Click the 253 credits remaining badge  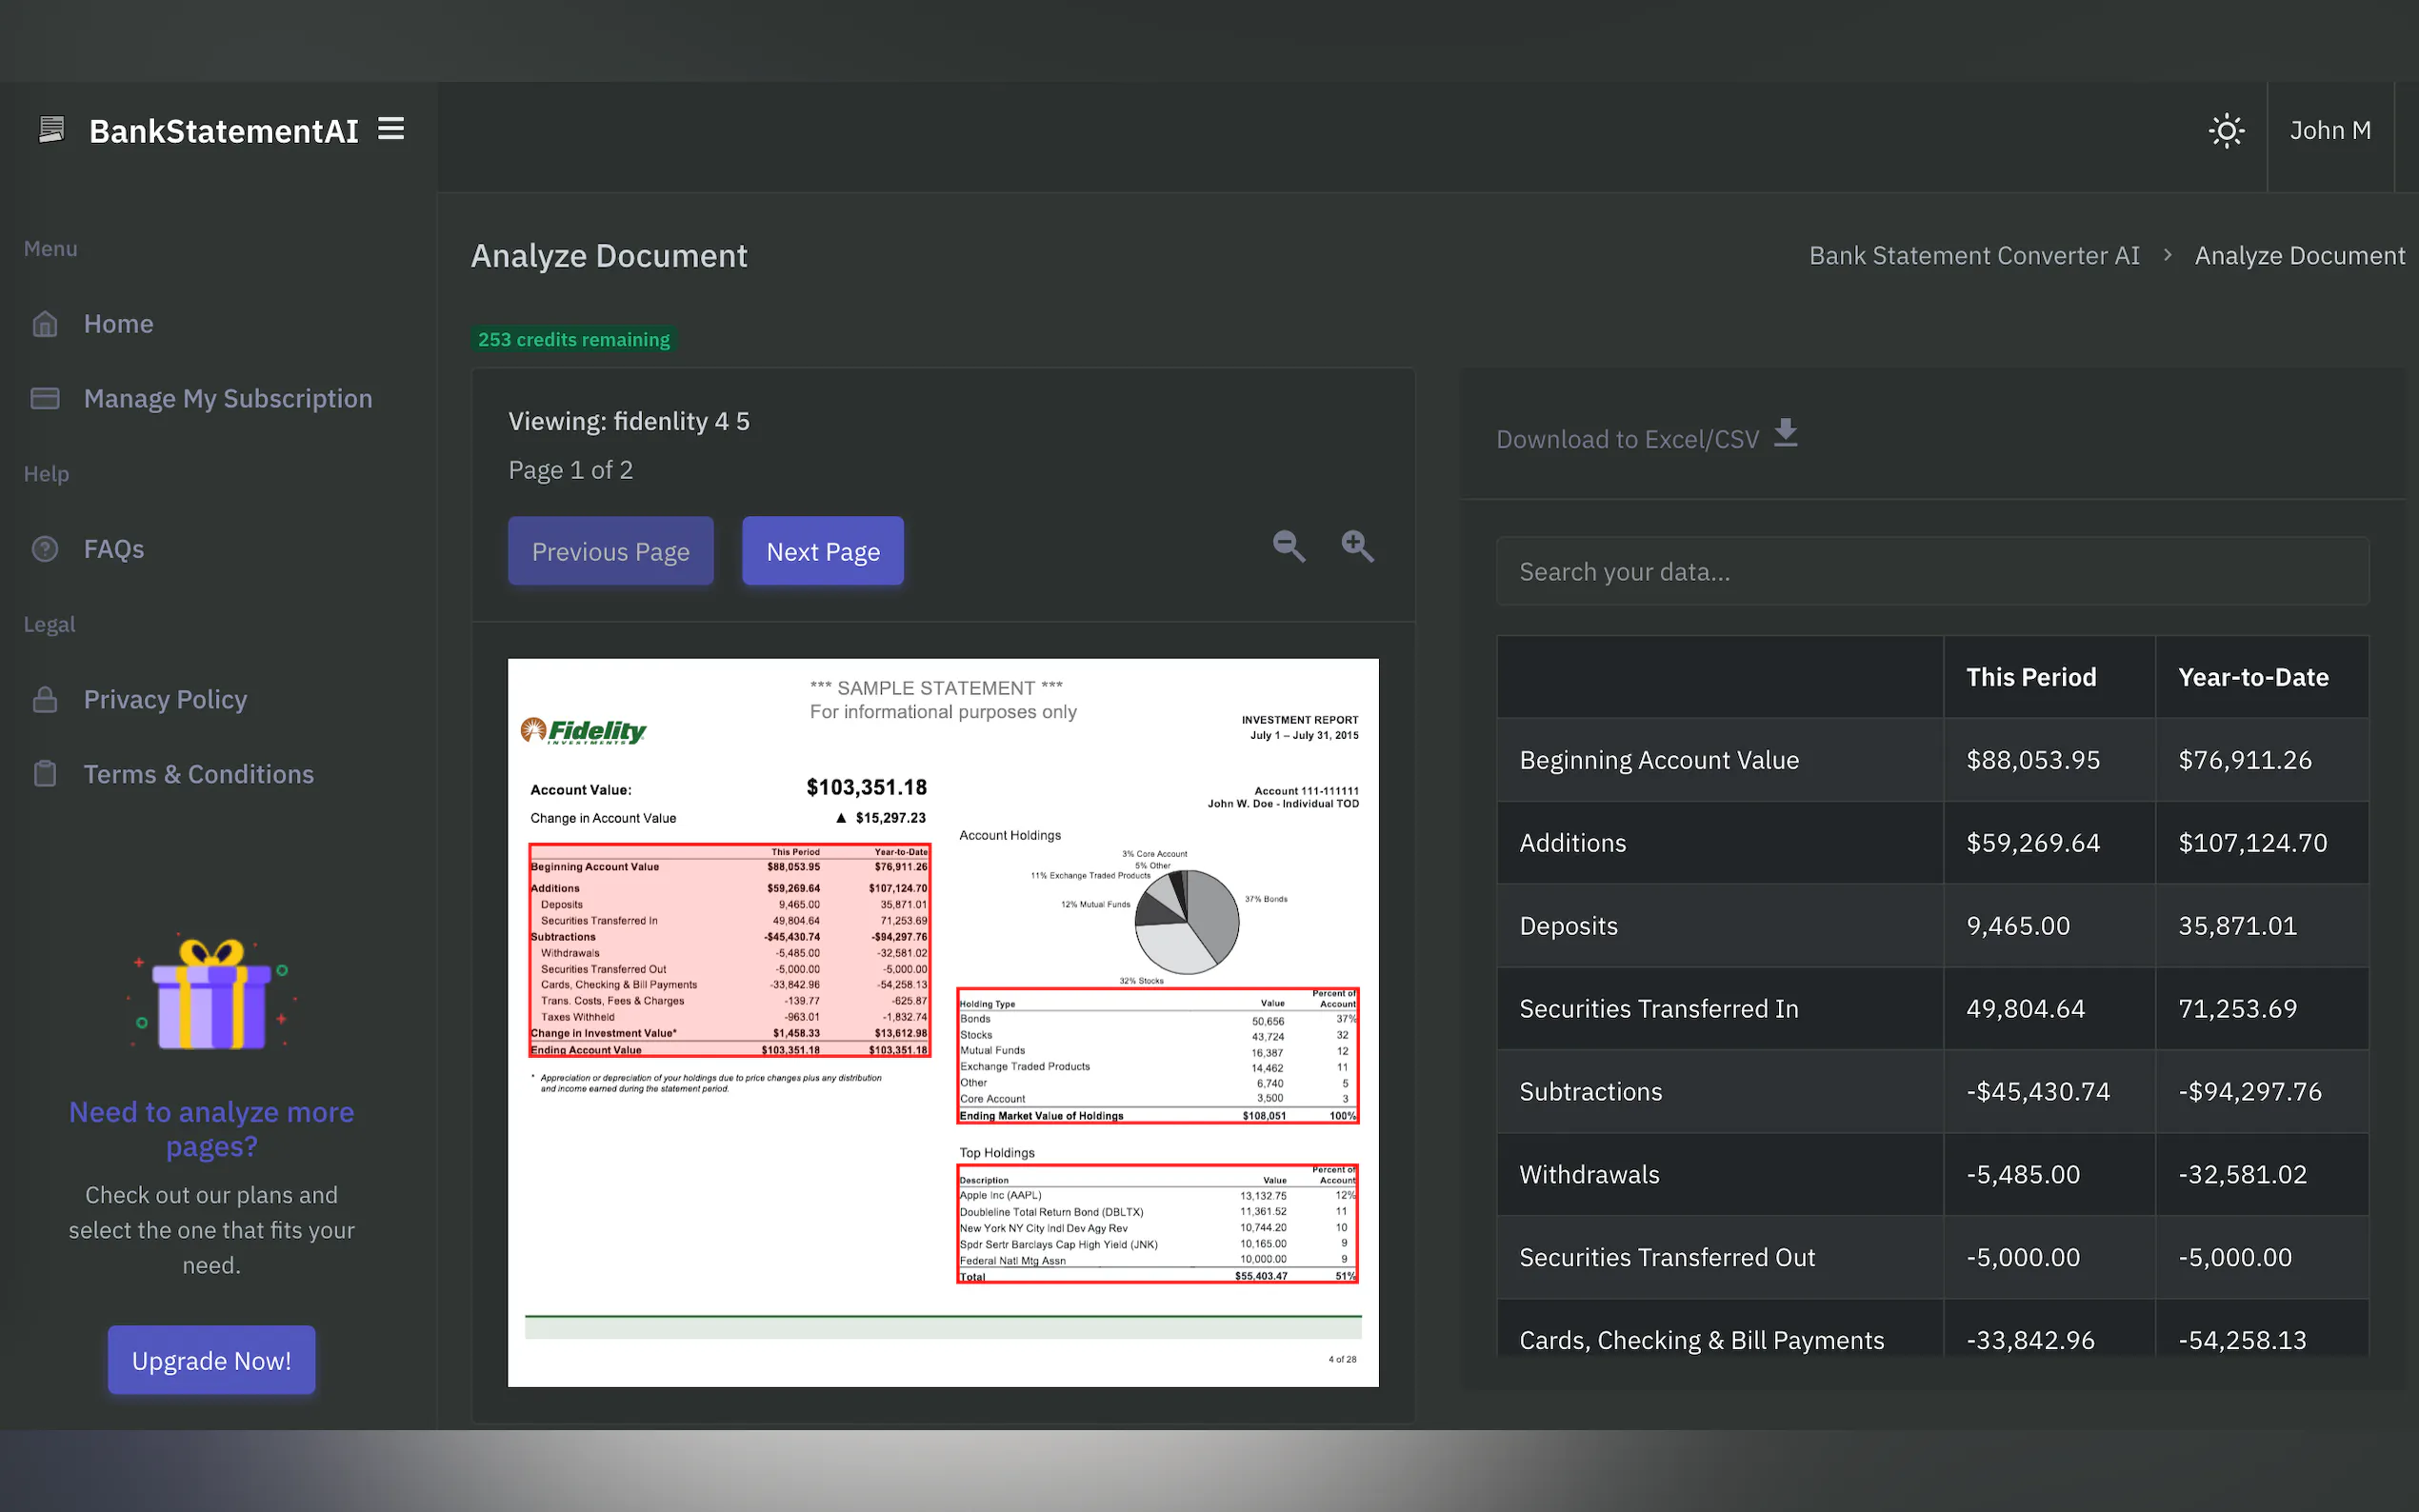(573, 339)
